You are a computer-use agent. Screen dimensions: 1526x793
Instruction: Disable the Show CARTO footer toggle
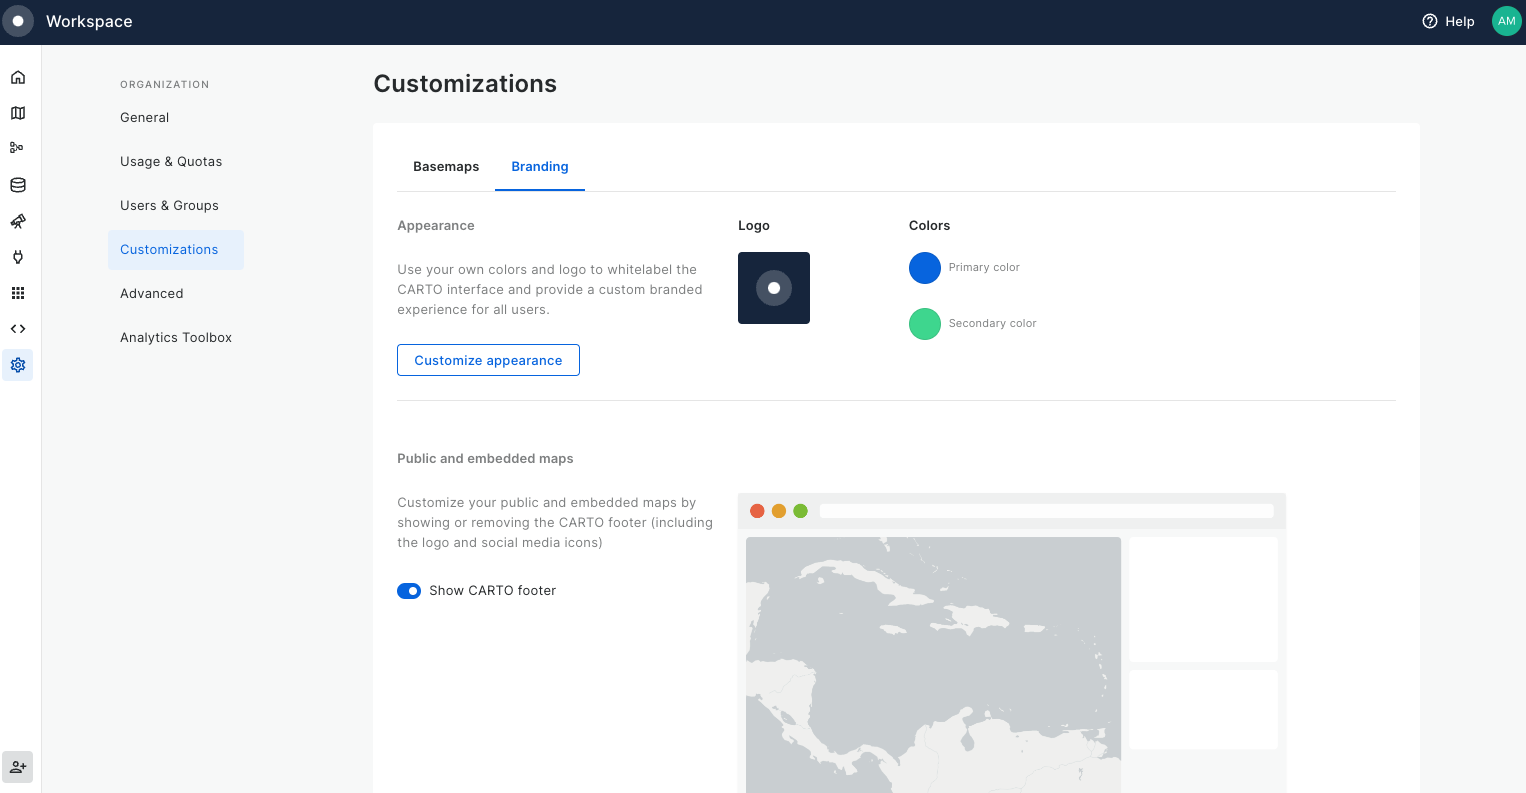pyautogui.click(x=409, y=591)
